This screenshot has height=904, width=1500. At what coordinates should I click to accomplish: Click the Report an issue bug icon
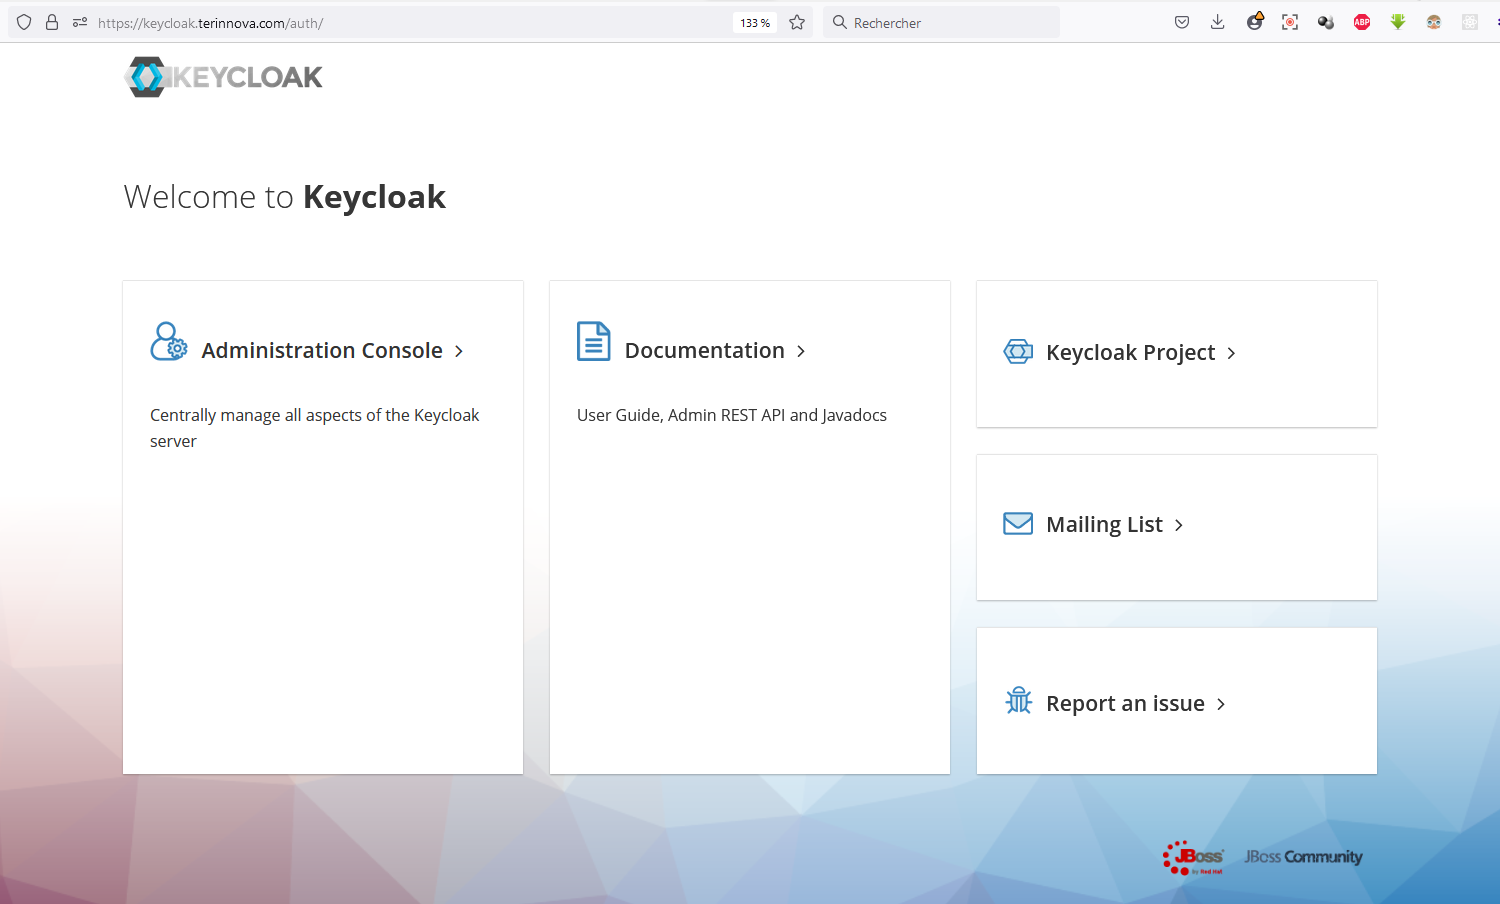click(x=1018, y=701)
